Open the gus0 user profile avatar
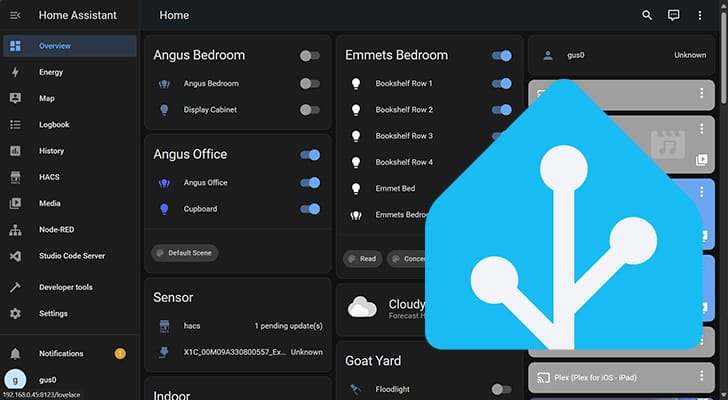728x400 pixels. [15, 380]
